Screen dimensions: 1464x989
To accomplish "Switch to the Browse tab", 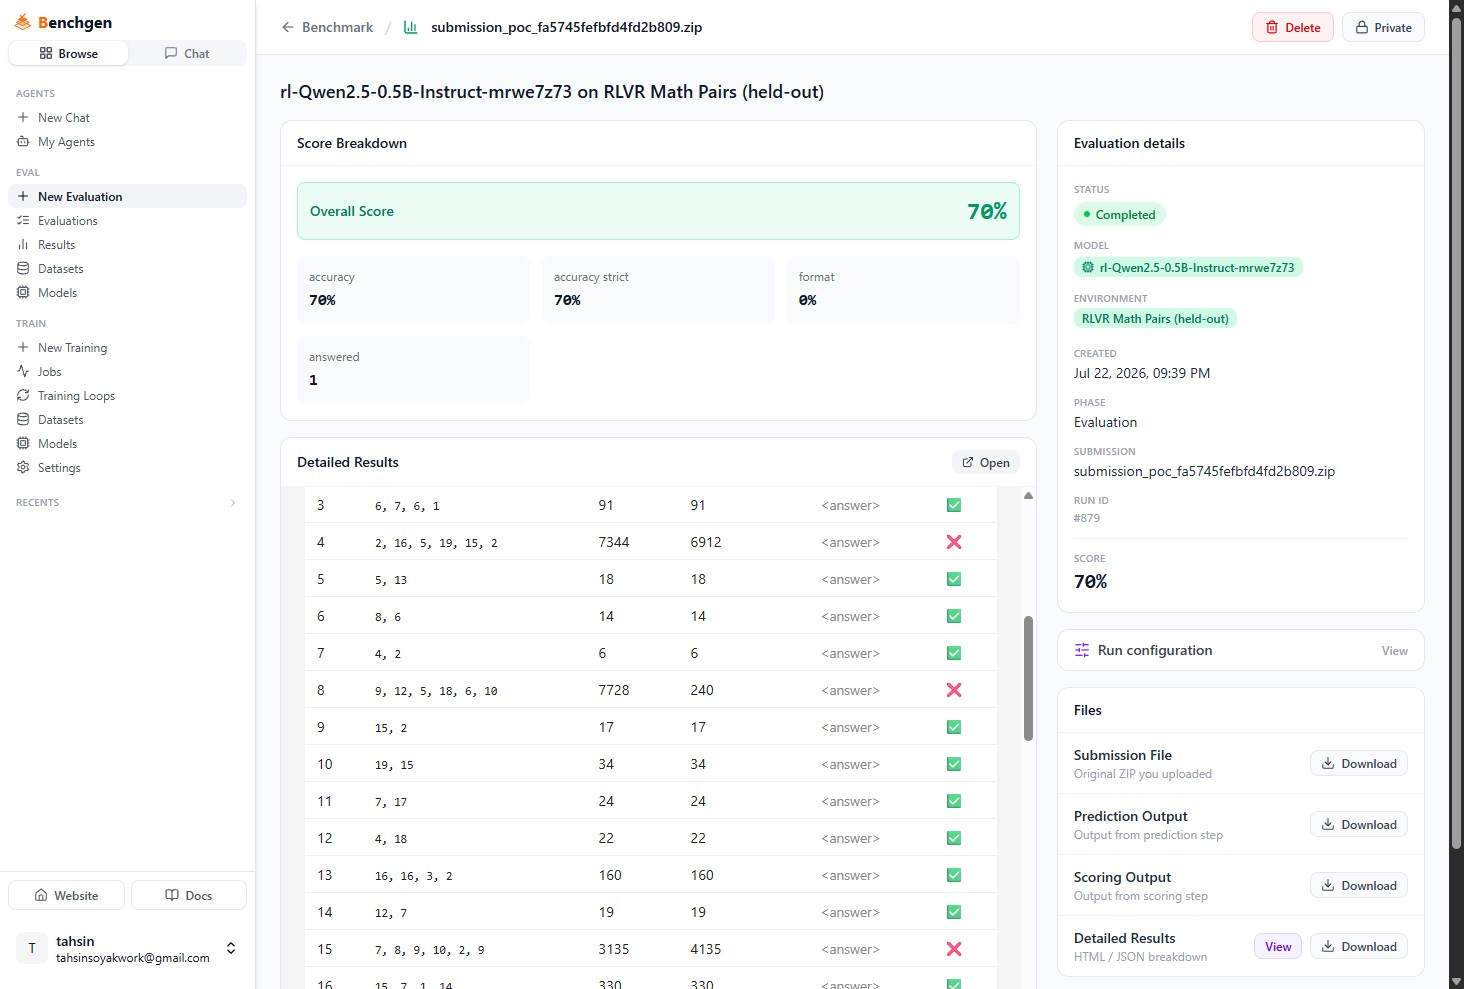I will 69,53.
